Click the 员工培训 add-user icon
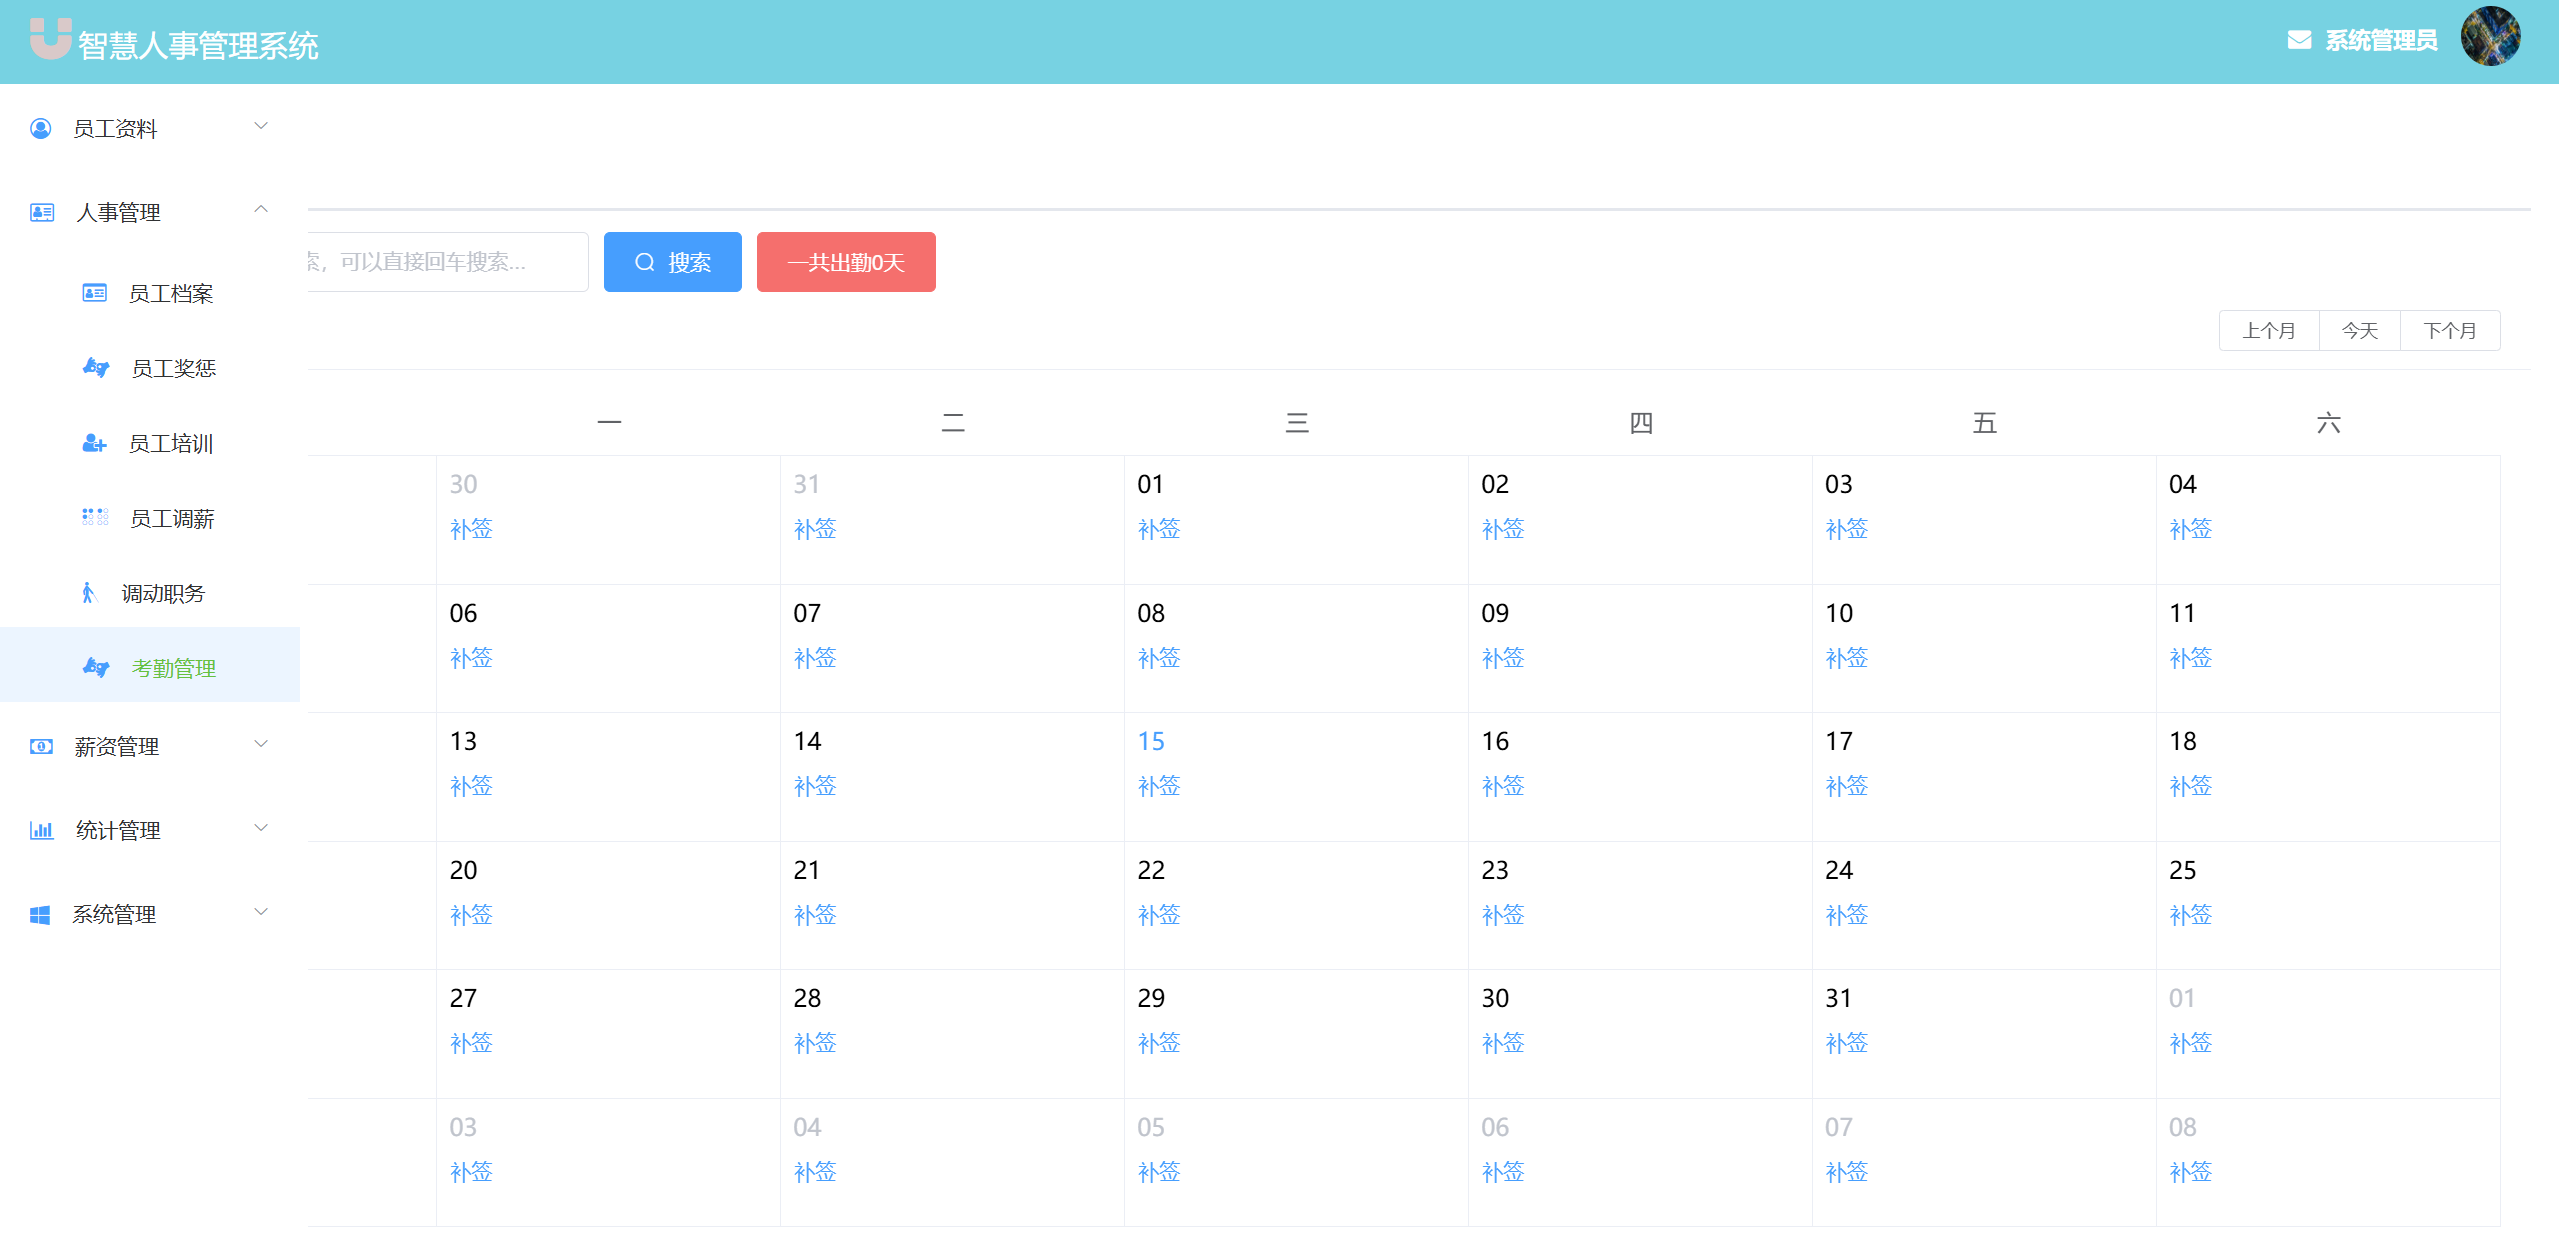This screenshot has width=2559, height=1237. [94, 443]
